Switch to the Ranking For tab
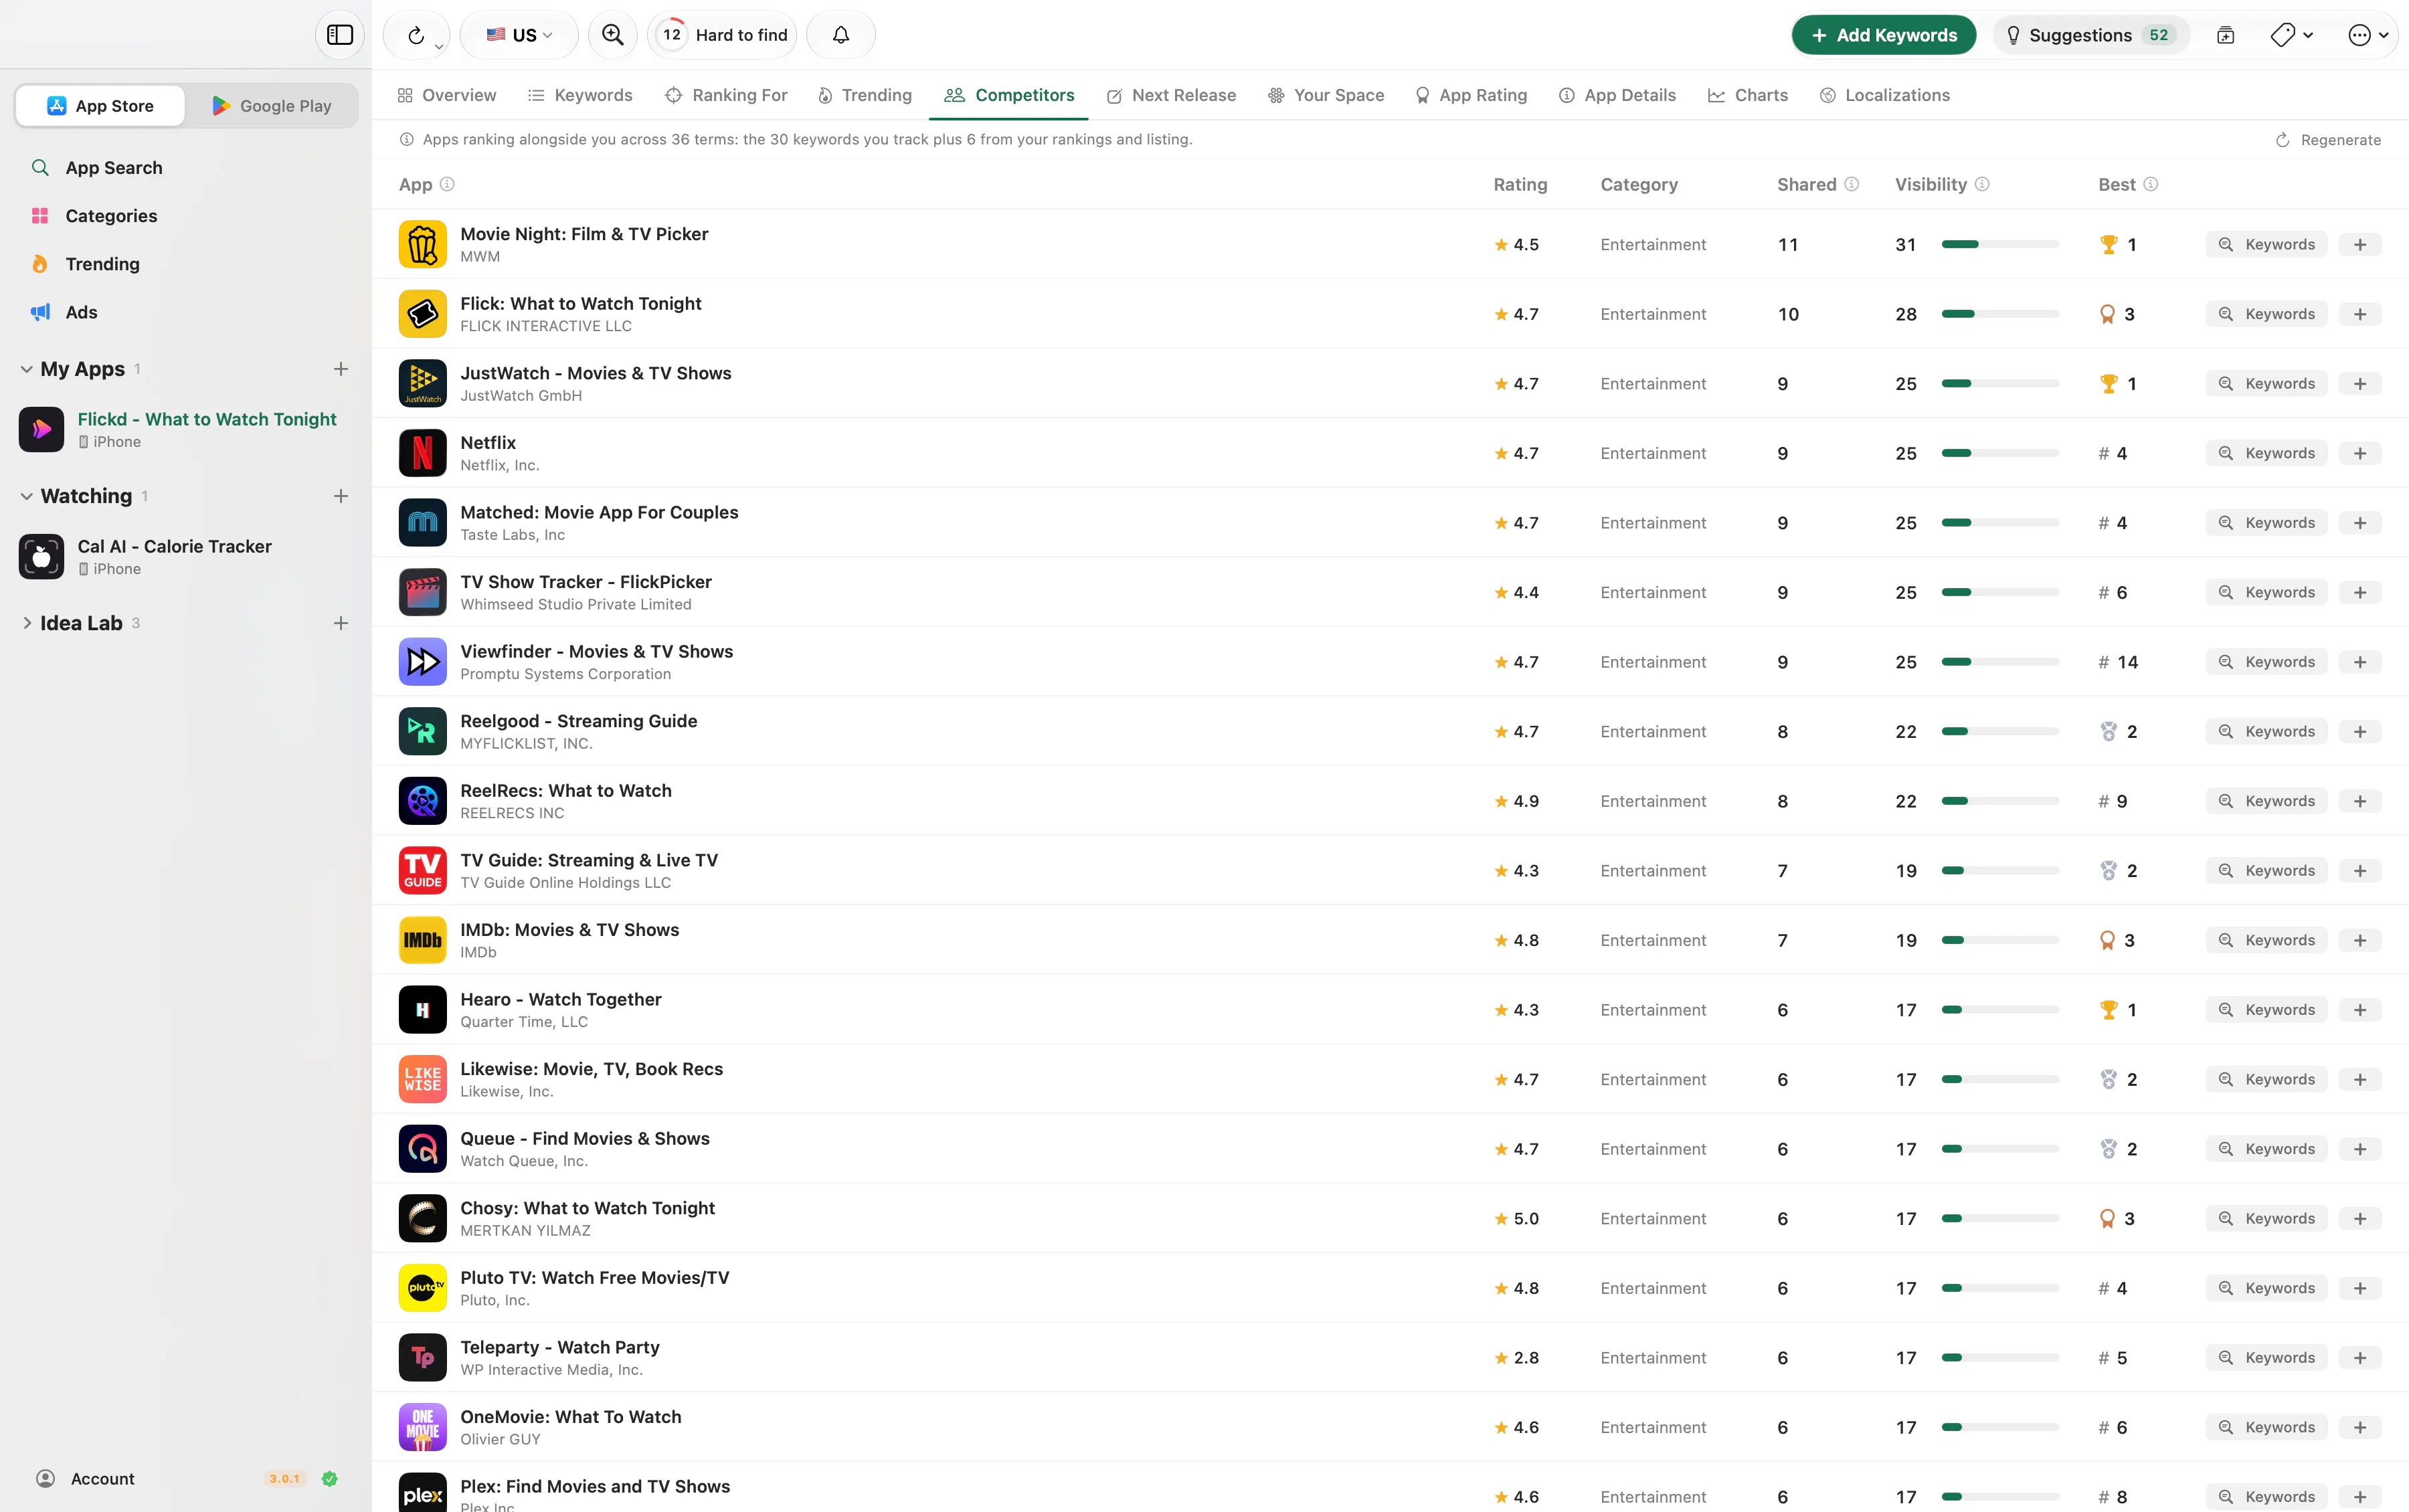 (x=726, y=95)
